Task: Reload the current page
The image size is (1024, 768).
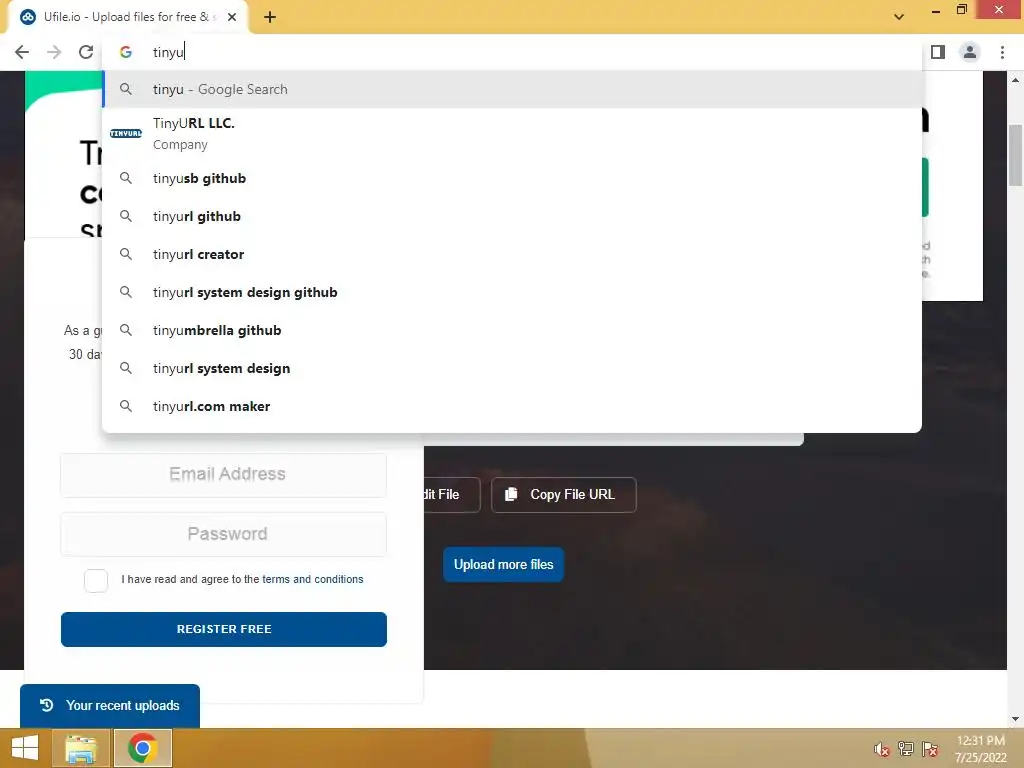Action: tap(86, 52)
